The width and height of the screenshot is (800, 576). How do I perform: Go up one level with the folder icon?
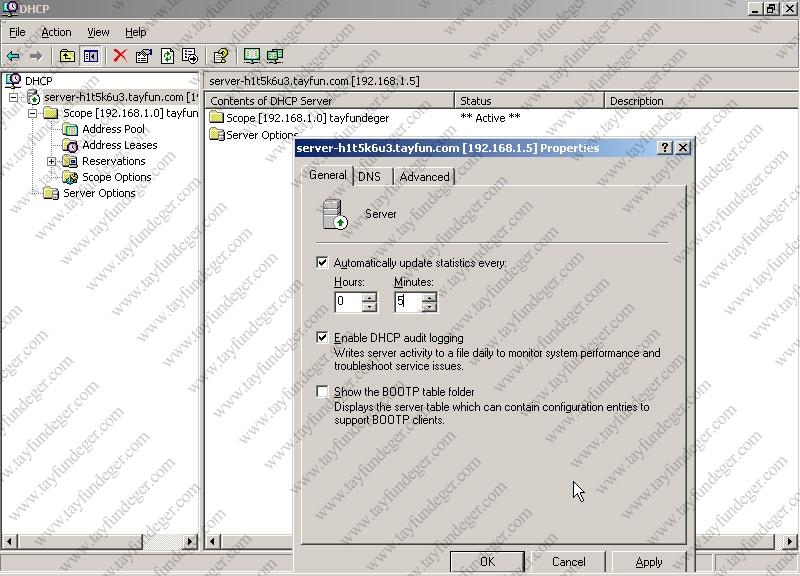coord(67,56)
